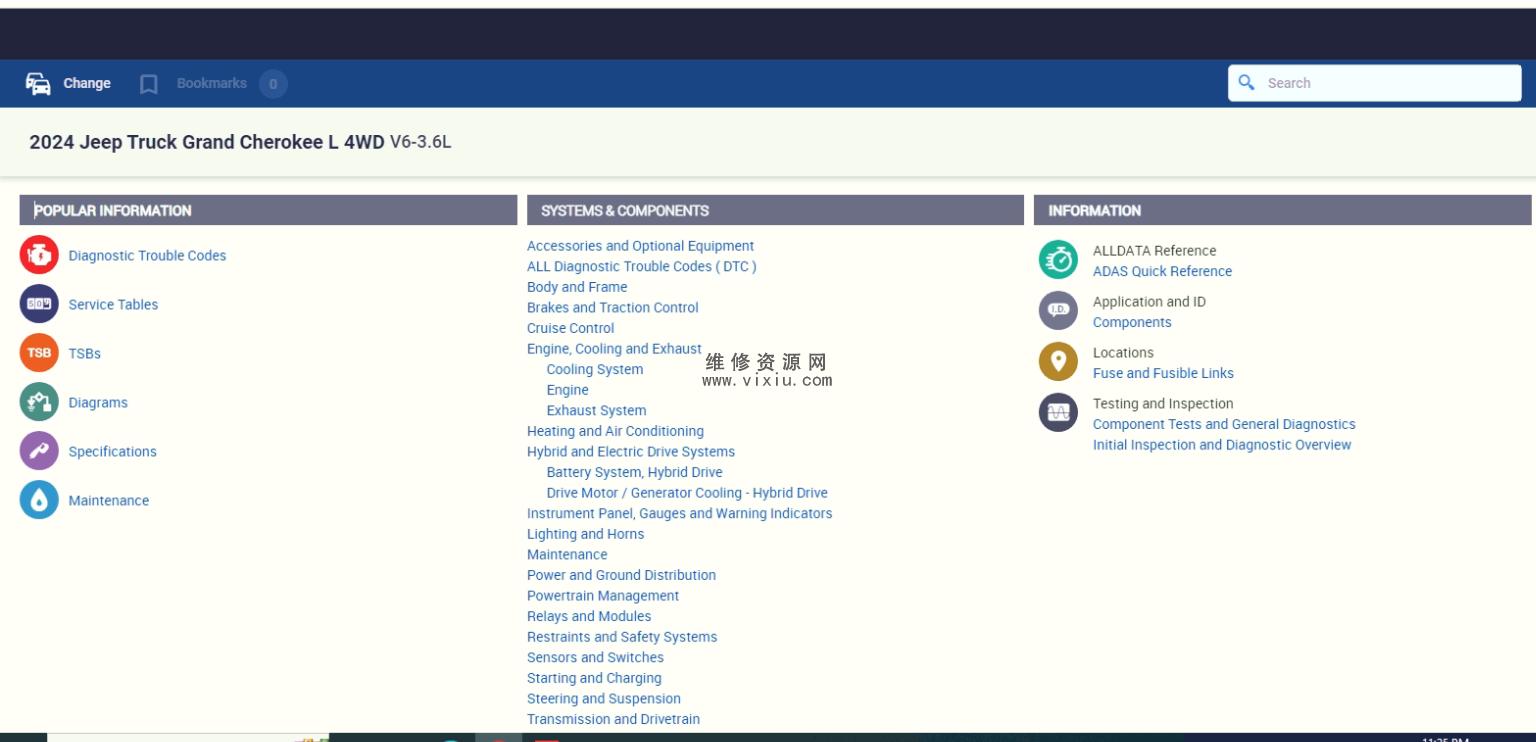Open Maintenance in Systems & Components list
This screenshot has width=1536, height=742.
click(567, 555)
